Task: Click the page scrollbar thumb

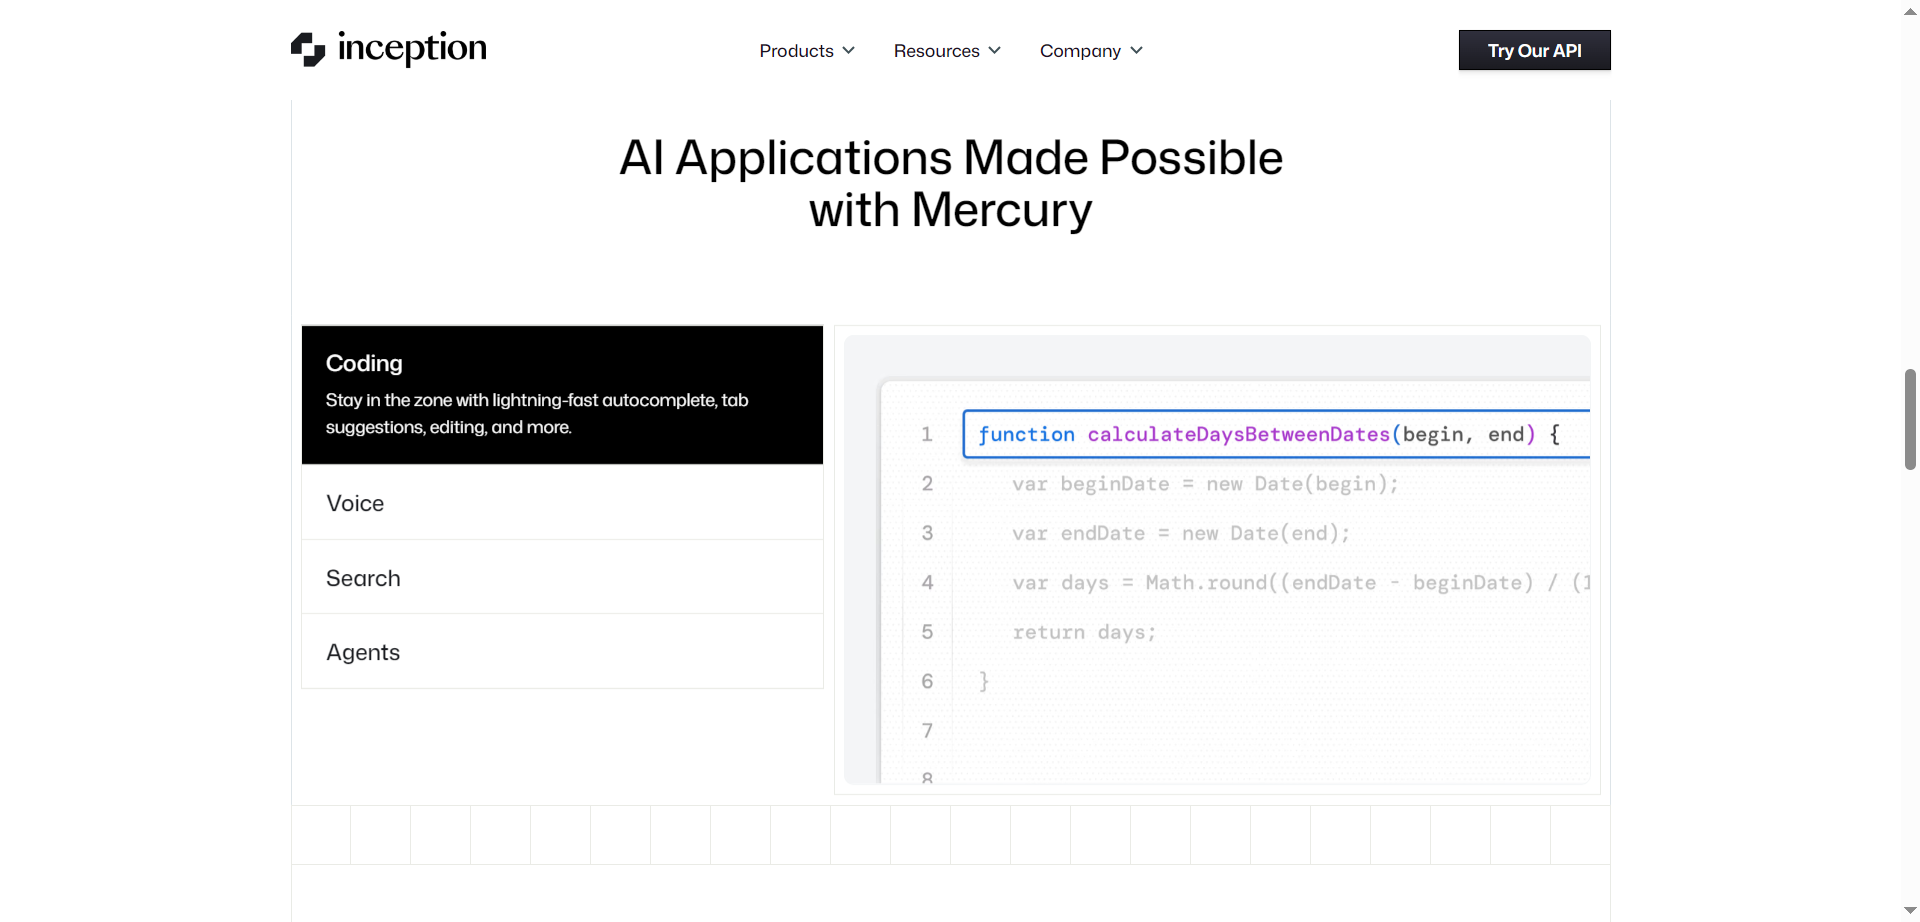Action: pyautogui.click(x=1910, y=419)
